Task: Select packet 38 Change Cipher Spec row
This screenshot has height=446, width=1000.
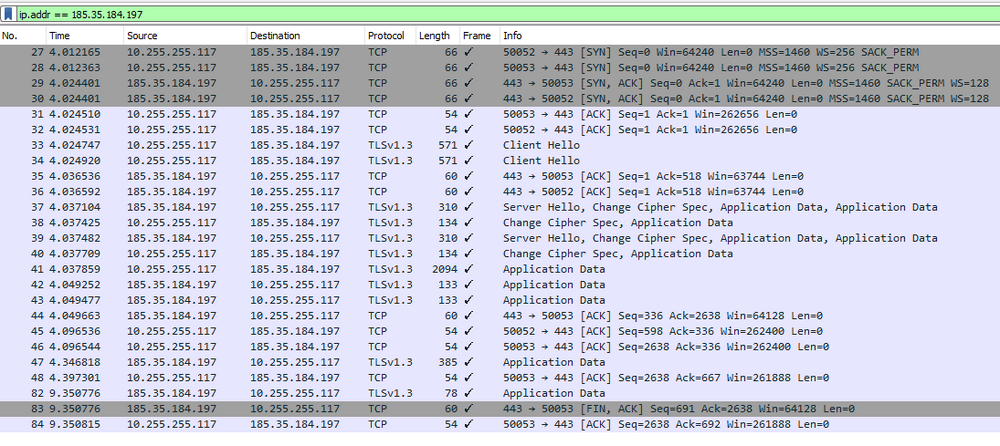Action: pyautogui.click(x=500, y=223)
